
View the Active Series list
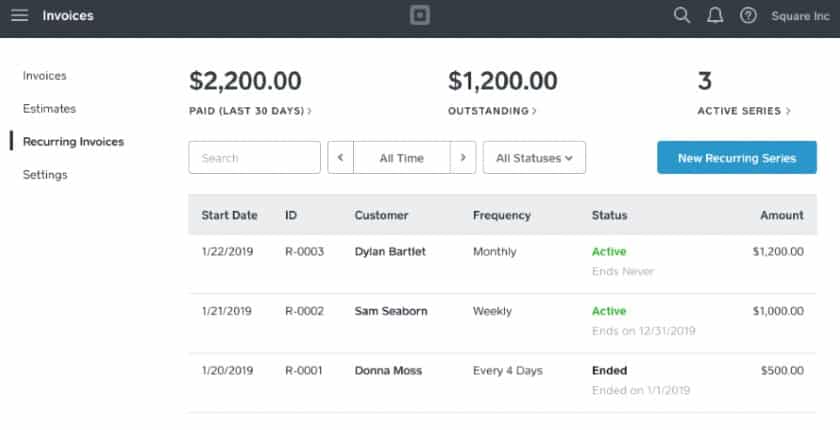pyautogui.click(x=744, y=111)
